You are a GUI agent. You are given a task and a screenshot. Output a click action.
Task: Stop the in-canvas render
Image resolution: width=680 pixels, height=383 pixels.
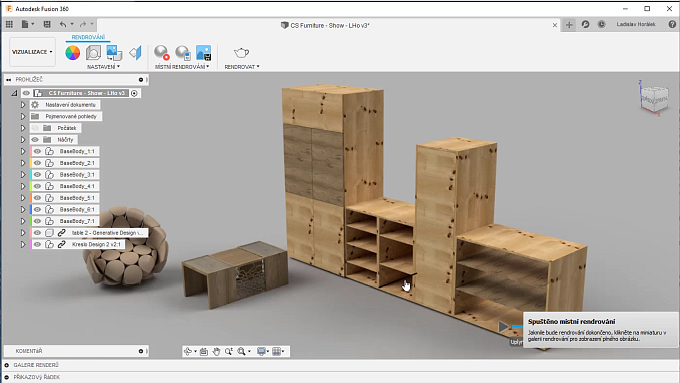pyautogui.click(x=162, y=53)
